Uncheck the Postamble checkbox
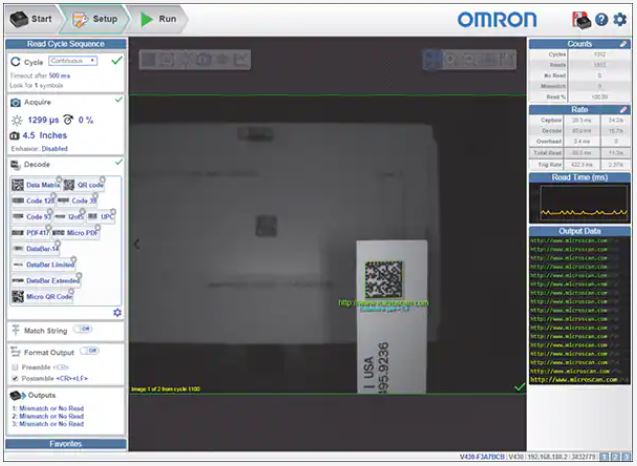 pos(14,378)
